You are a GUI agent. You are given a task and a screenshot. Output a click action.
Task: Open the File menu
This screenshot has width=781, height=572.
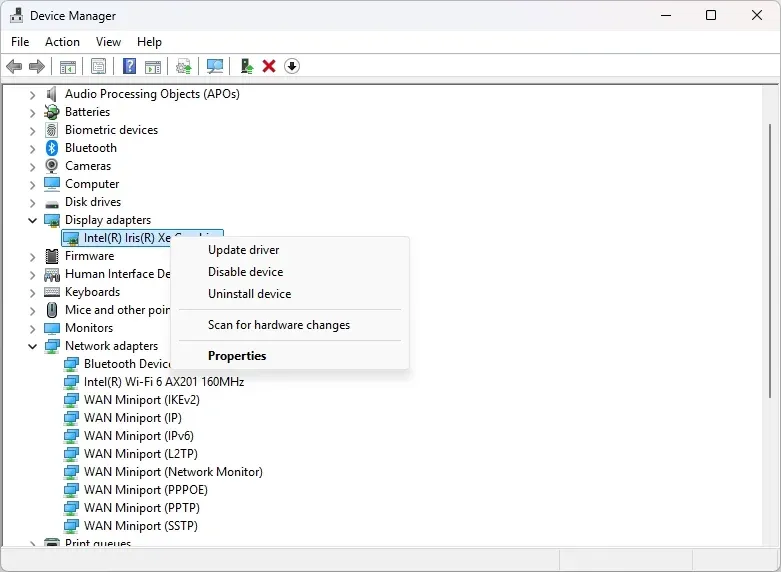click(x=20, y=42)
